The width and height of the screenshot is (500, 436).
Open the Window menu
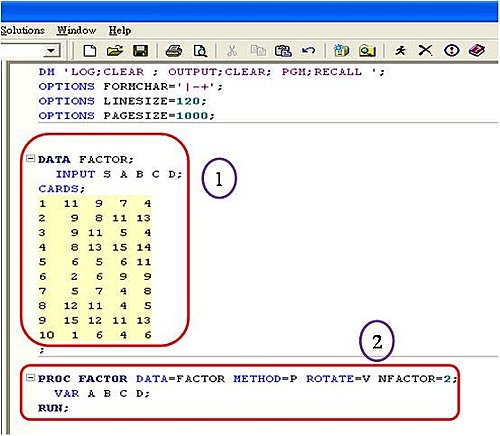76,30
